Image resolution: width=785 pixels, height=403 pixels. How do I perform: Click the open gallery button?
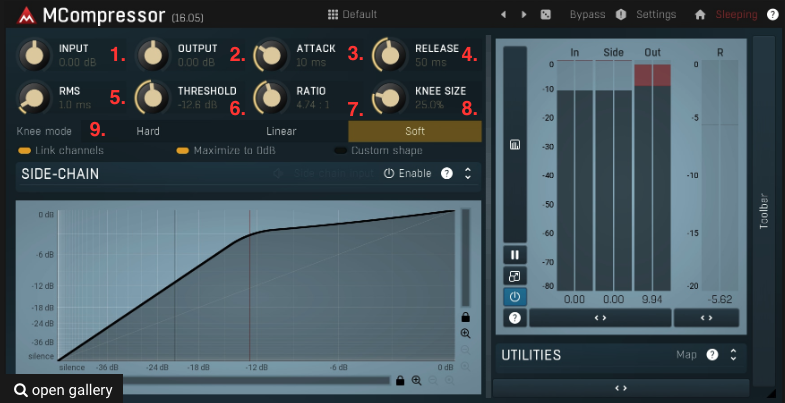point(63,389)
